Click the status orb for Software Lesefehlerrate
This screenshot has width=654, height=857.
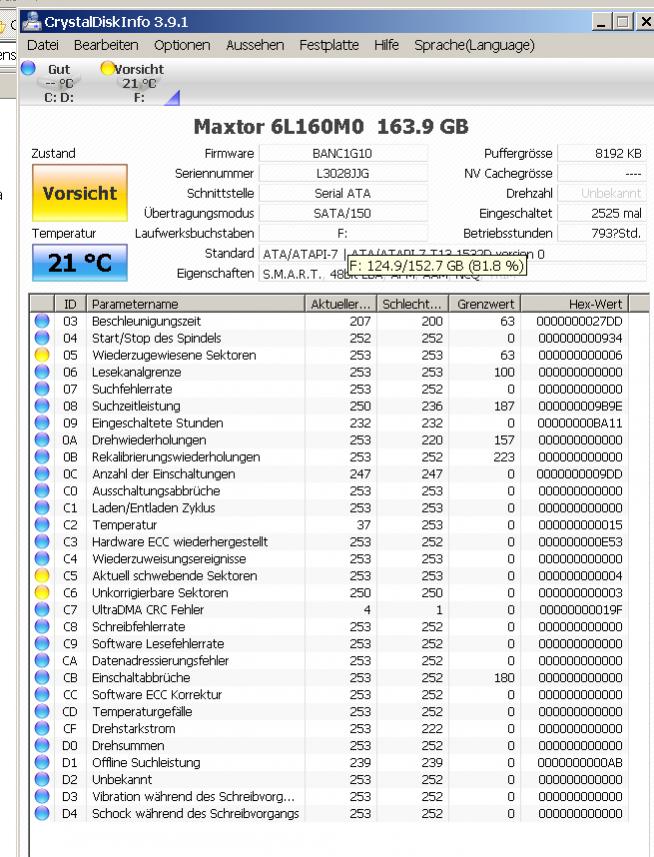click(x=42, y=643)
